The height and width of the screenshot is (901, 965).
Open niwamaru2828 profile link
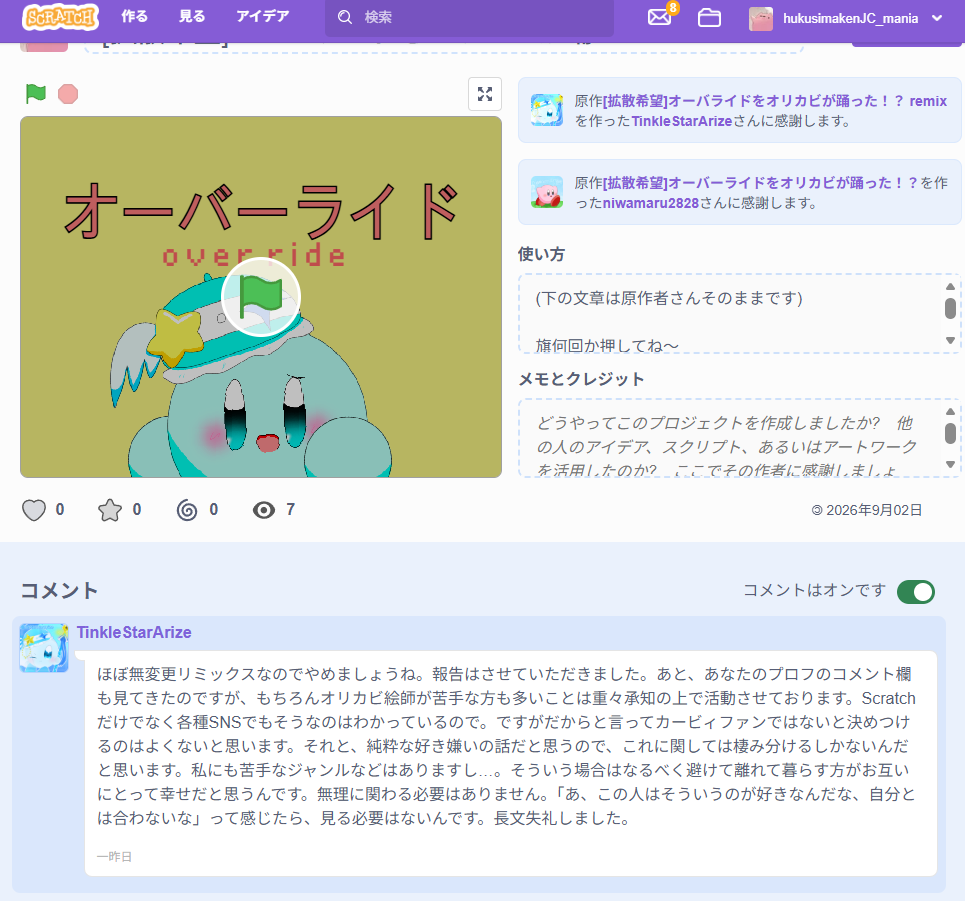[651, 203]
